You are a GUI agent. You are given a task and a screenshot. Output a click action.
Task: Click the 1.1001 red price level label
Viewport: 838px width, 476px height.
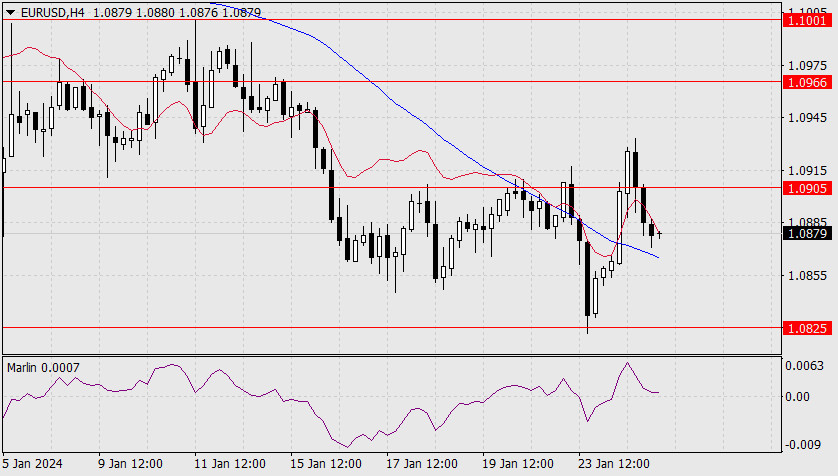pos(808,20)
